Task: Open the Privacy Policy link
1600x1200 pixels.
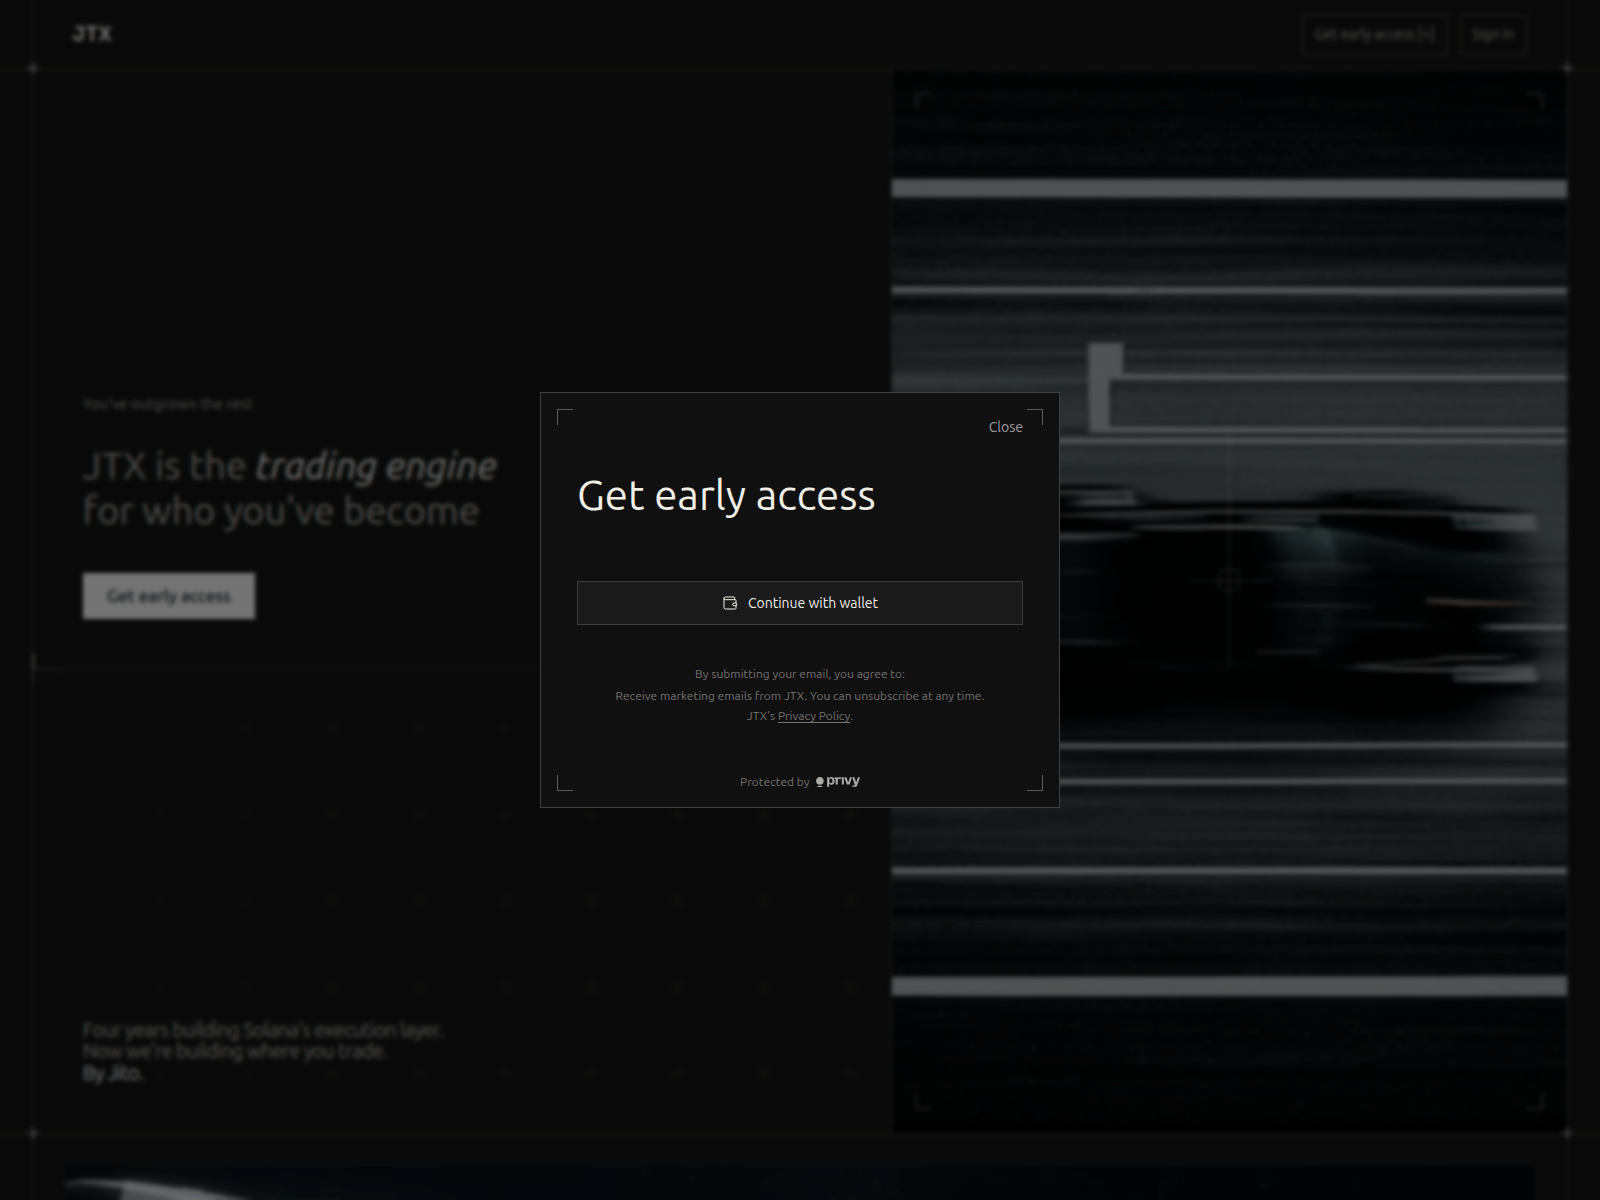Action: click(x=814, y=716)
